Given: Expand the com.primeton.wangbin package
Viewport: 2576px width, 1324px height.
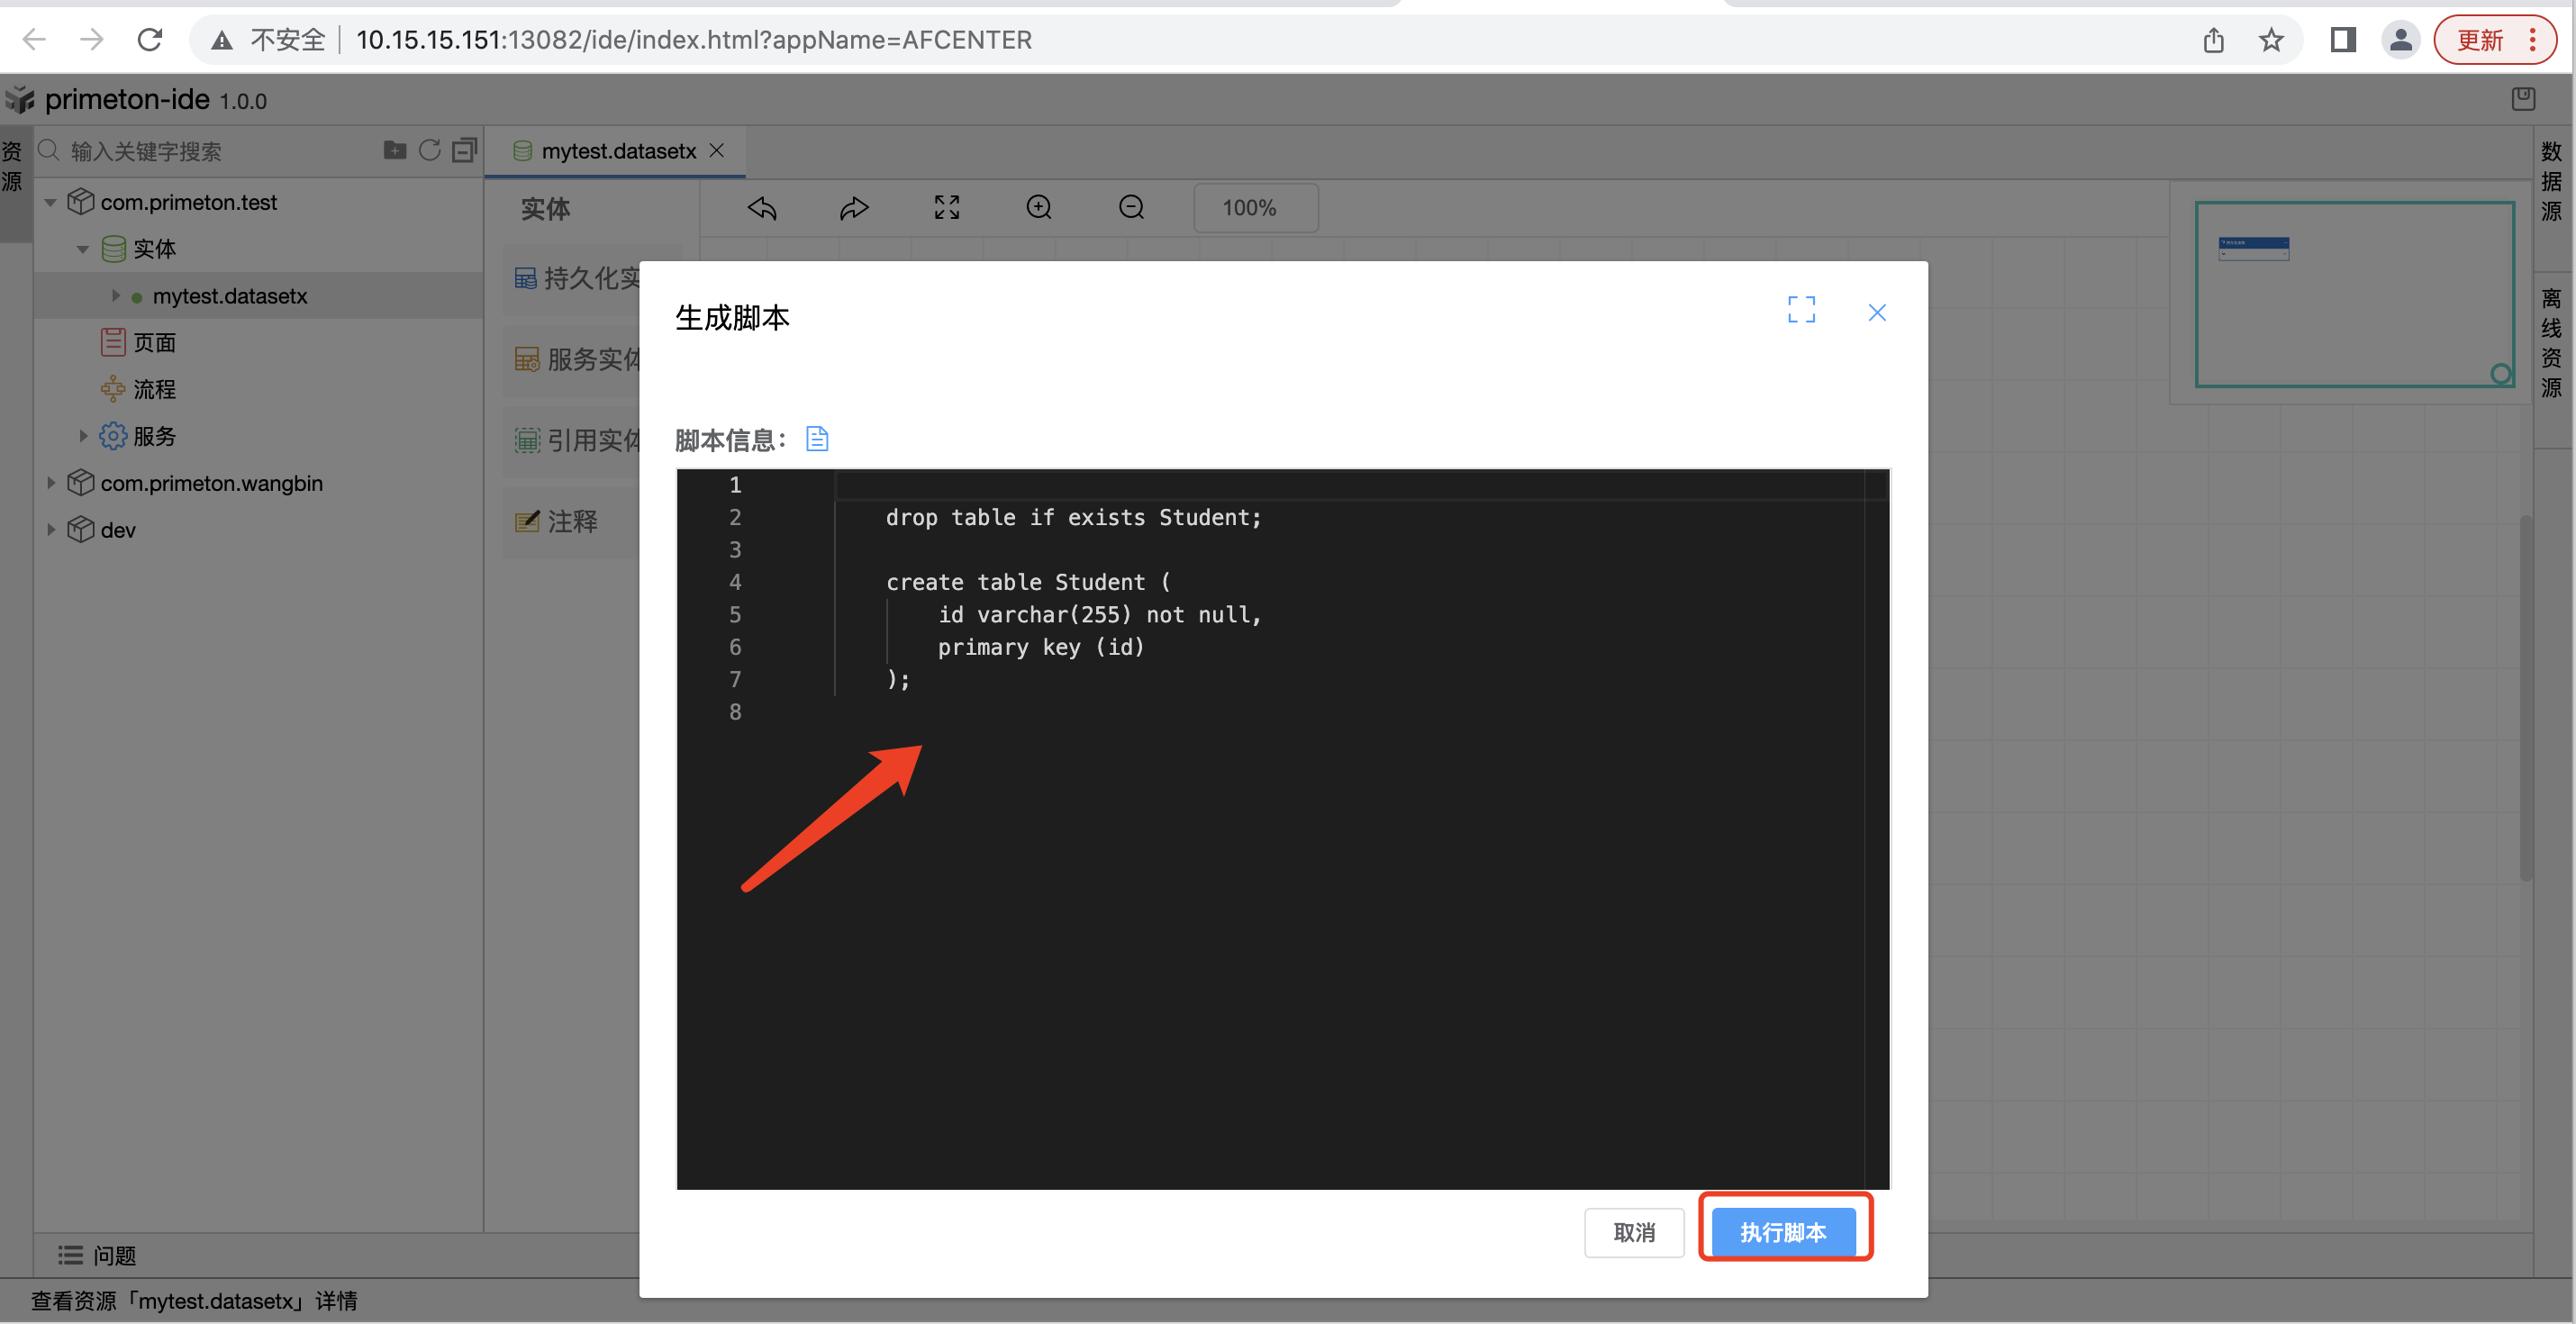Looking at the screenshot, I should [50, 483].
